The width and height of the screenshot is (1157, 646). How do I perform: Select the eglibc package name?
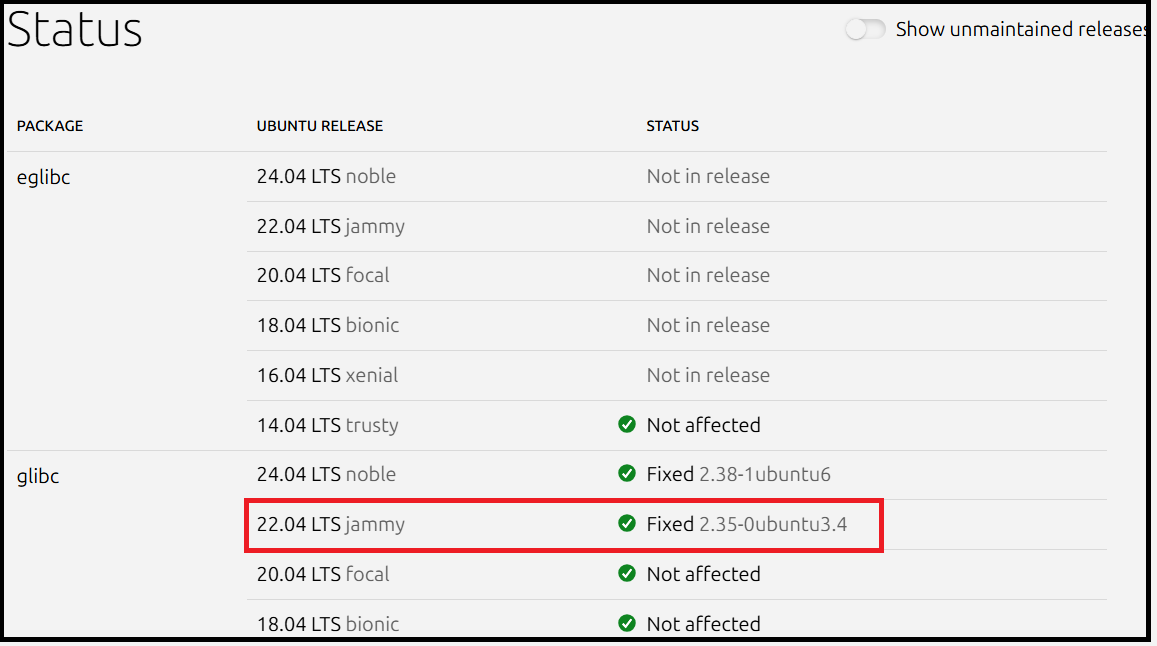(43, 178)
